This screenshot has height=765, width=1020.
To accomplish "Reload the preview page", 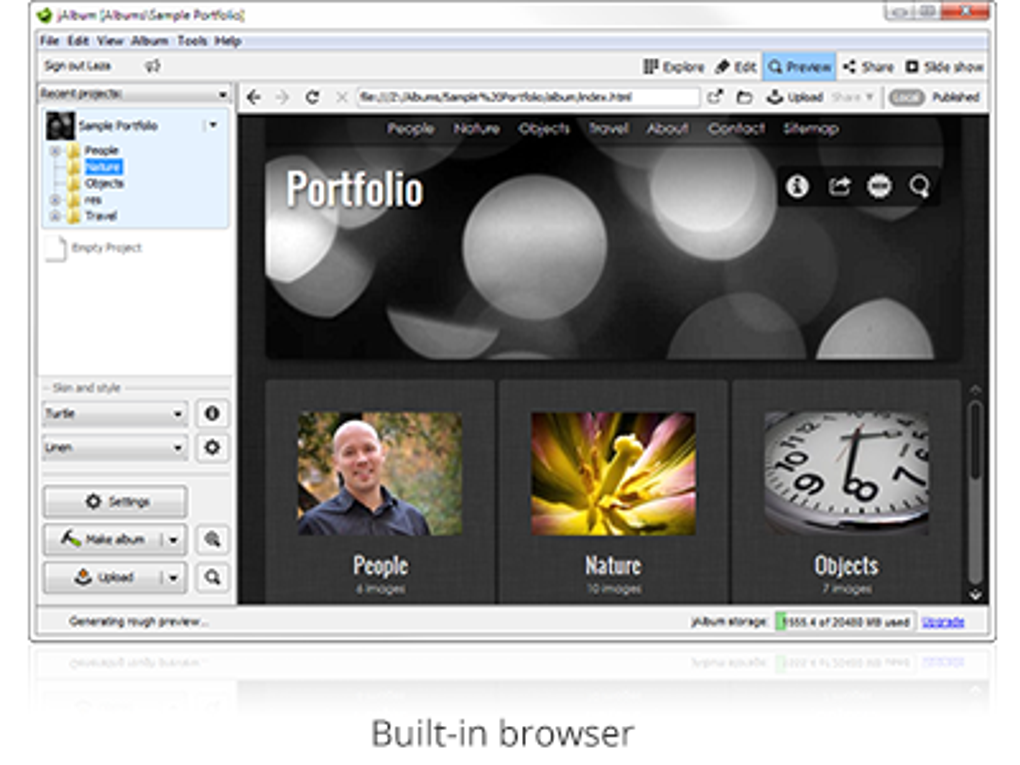I will tap(312, 98).
